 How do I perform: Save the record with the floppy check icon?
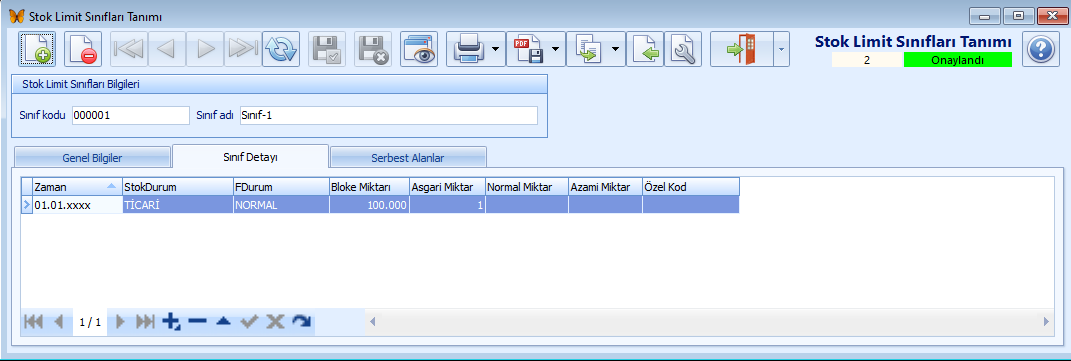327,49
